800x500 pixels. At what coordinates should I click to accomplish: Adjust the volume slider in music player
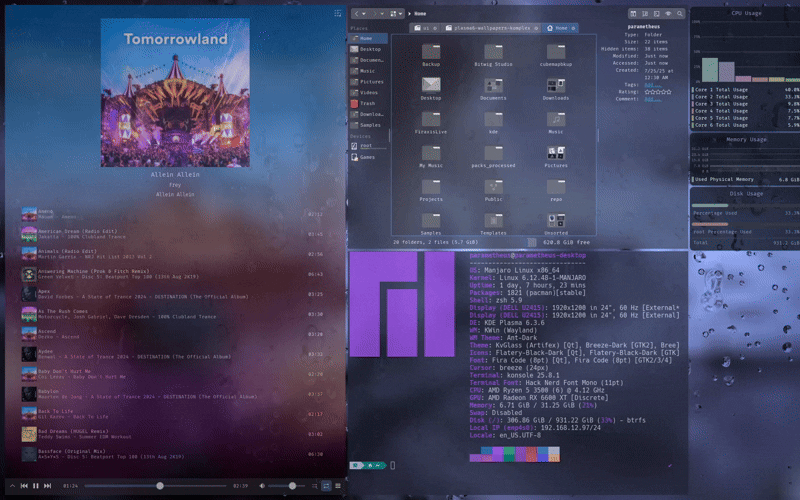click(286, 486)
